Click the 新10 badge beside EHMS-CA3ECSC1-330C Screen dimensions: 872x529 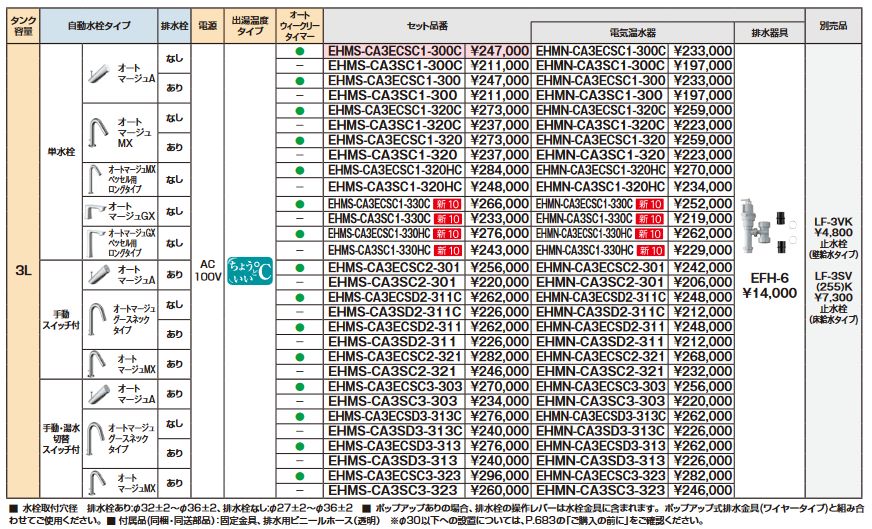pyautogui.click(x=447, y=203)
